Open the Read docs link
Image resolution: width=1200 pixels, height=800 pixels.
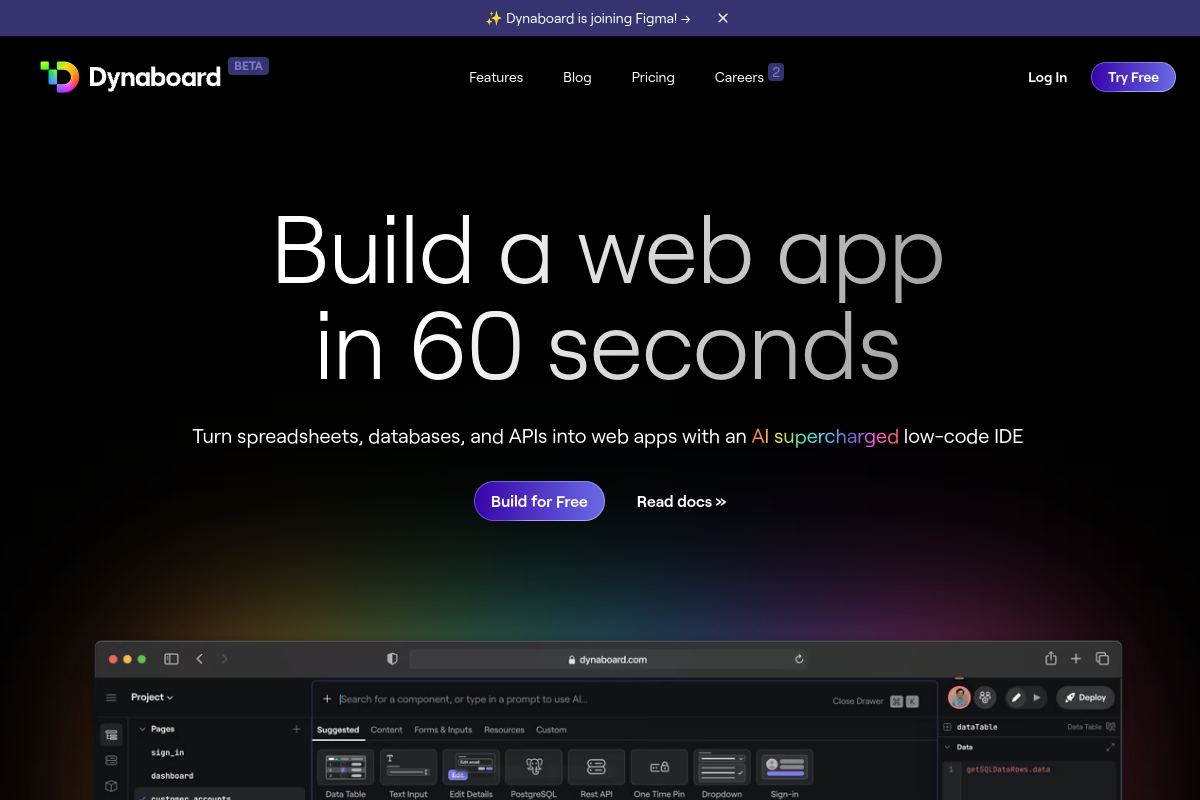coord(681,501)
